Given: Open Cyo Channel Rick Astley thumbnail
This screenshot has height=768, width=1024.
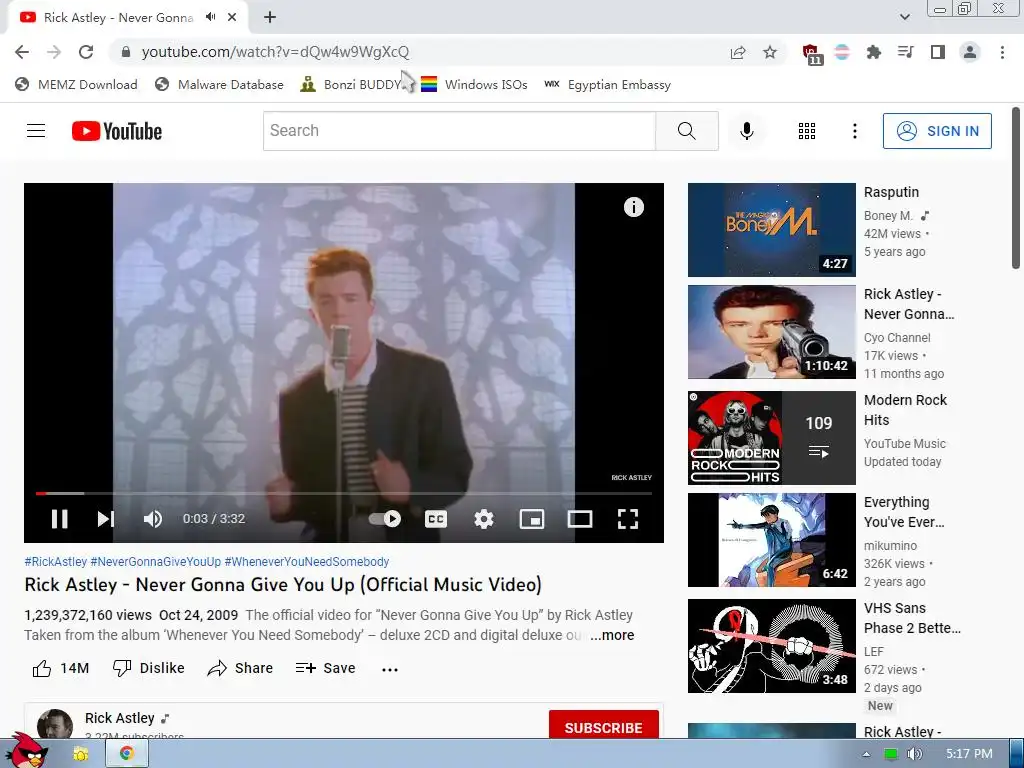Looking at the screenshot, I should coord(771,332).
